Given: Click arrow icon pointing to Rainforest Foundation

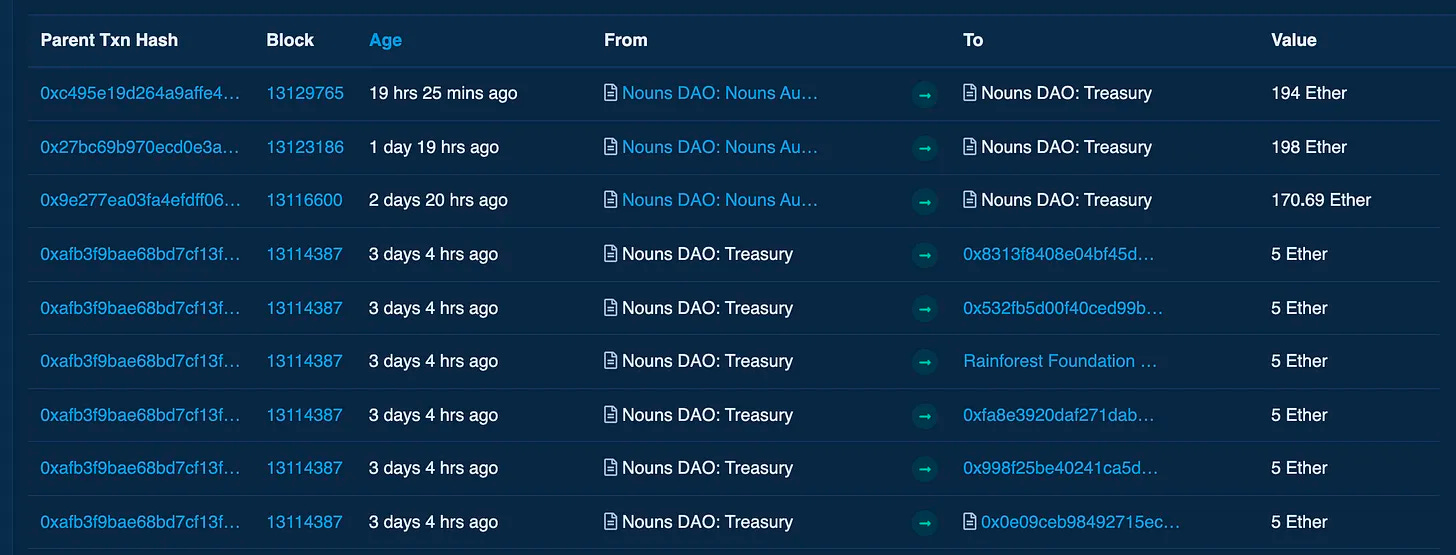Looking at the screenshot, I should pos(925,362).
